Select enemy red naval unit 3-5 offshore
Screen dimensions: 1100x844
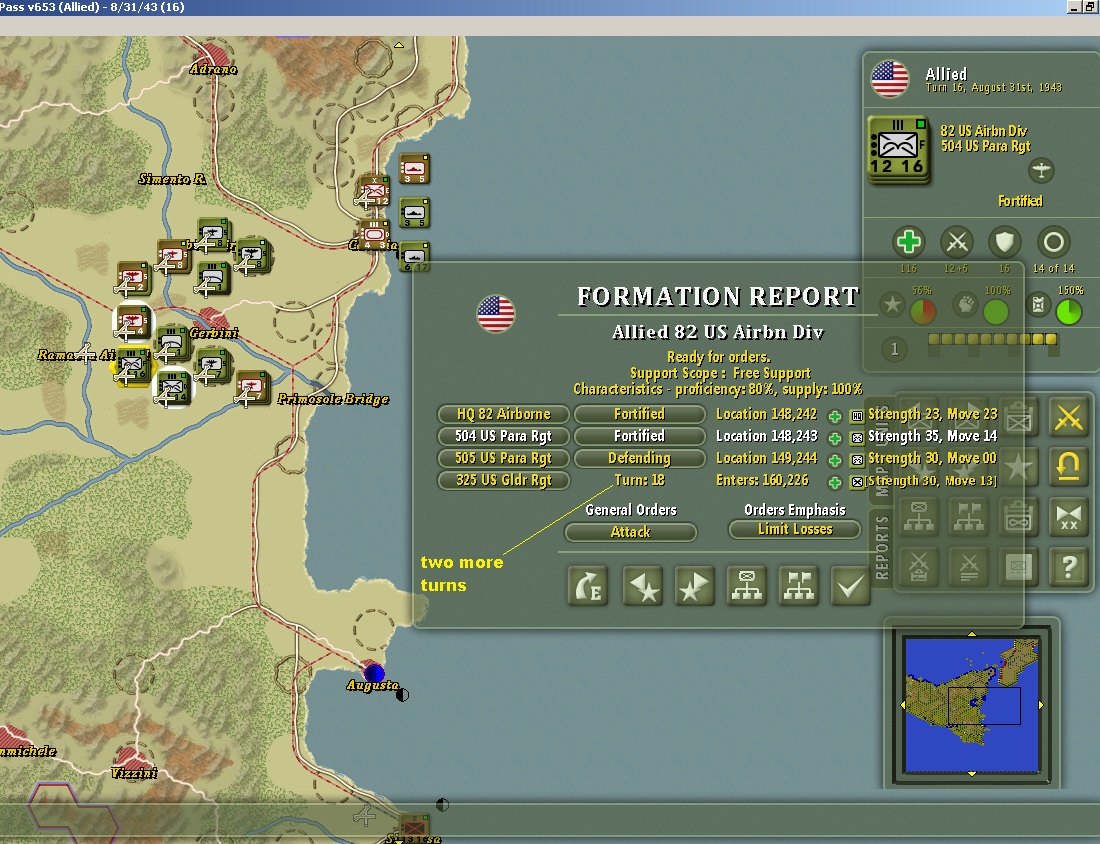(414, 168)
